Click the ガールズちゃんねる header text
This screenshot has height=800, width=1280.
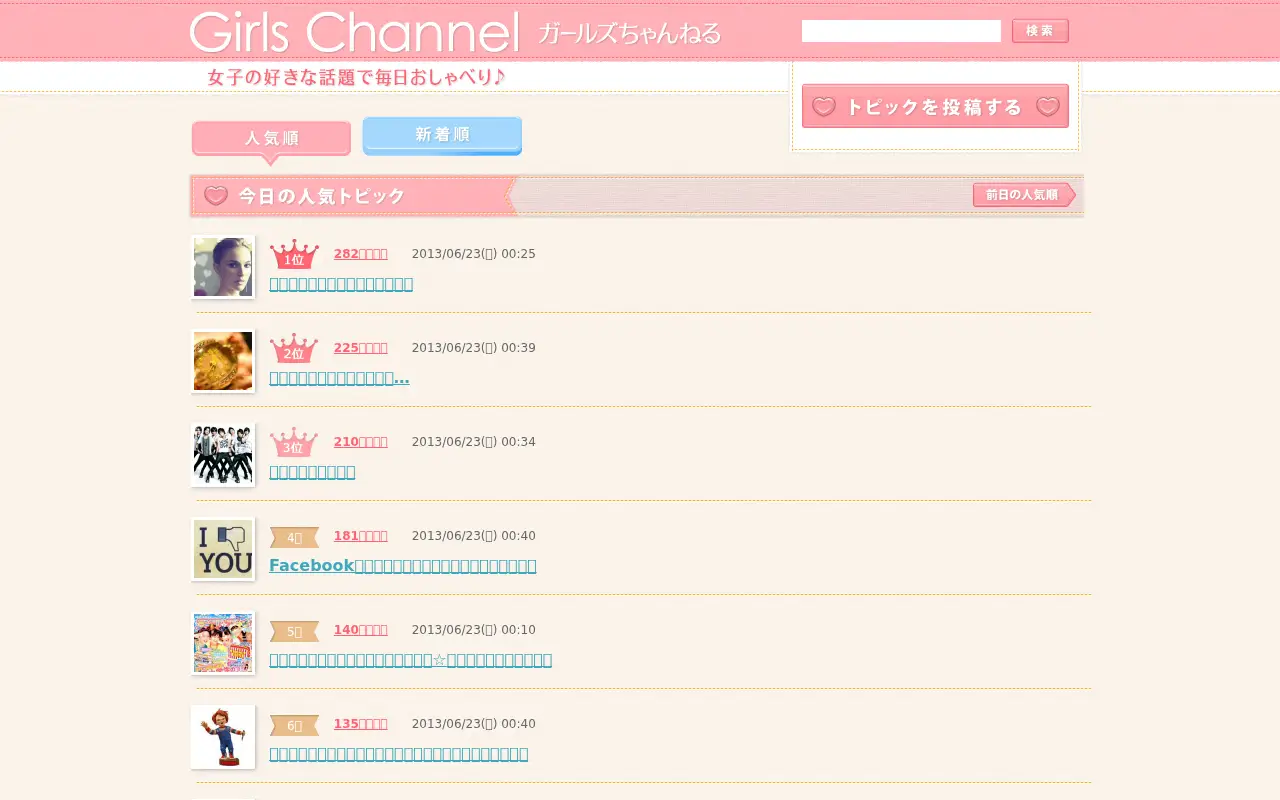coord(629,33)
